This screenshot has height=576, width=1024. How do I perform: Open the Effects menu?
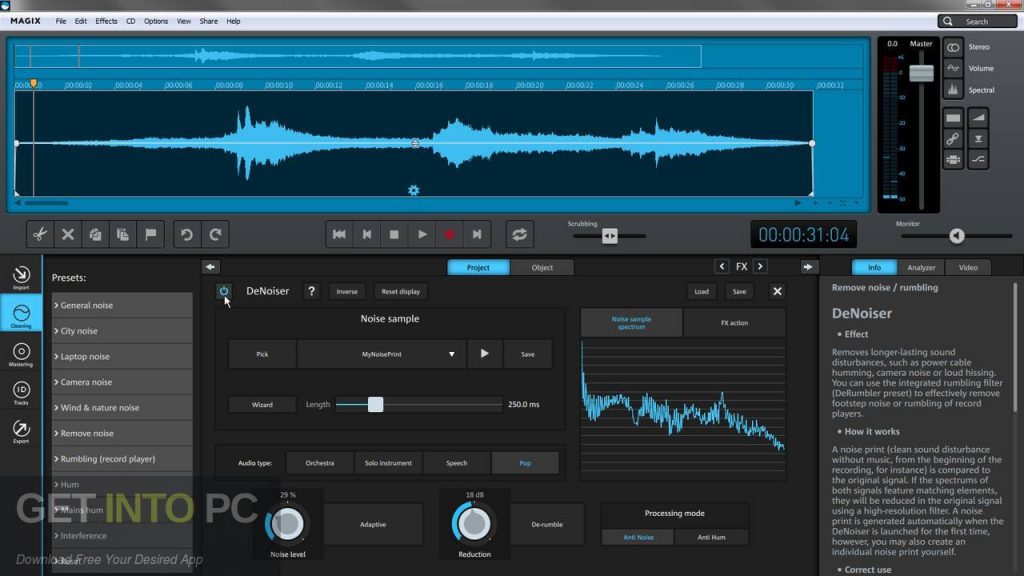[106, 21]
